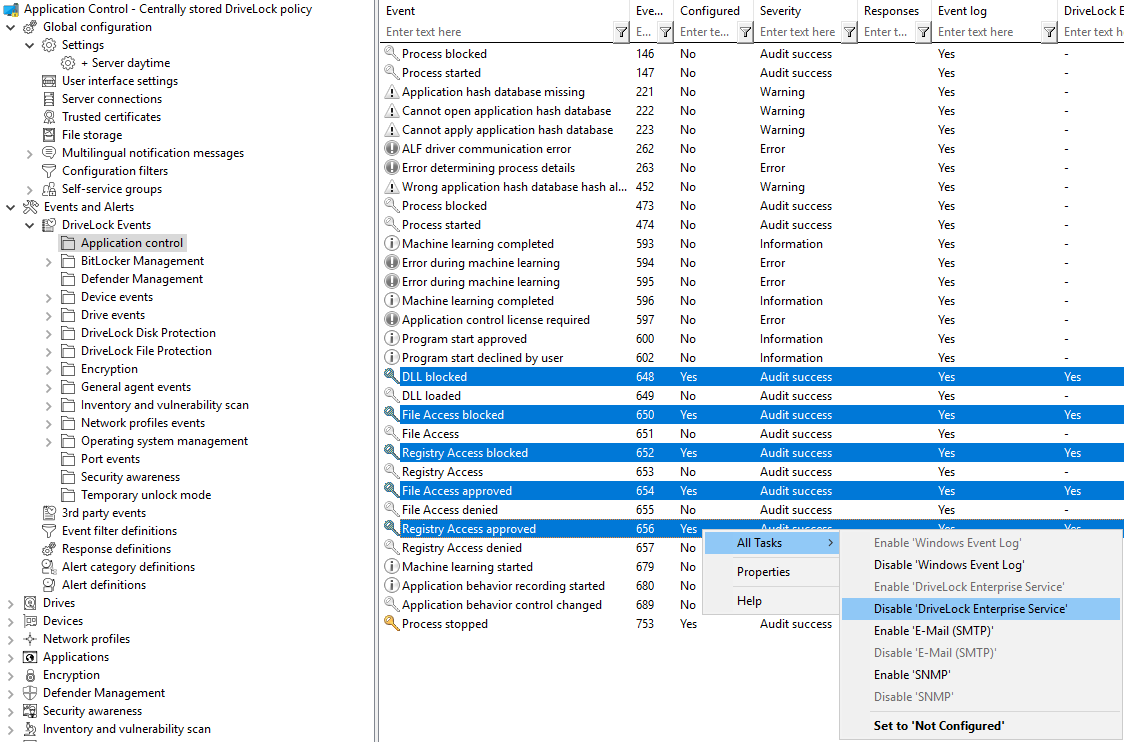Open Properties from the context menu
Screen dimensions: 1124x742
[x=763, y=572]
